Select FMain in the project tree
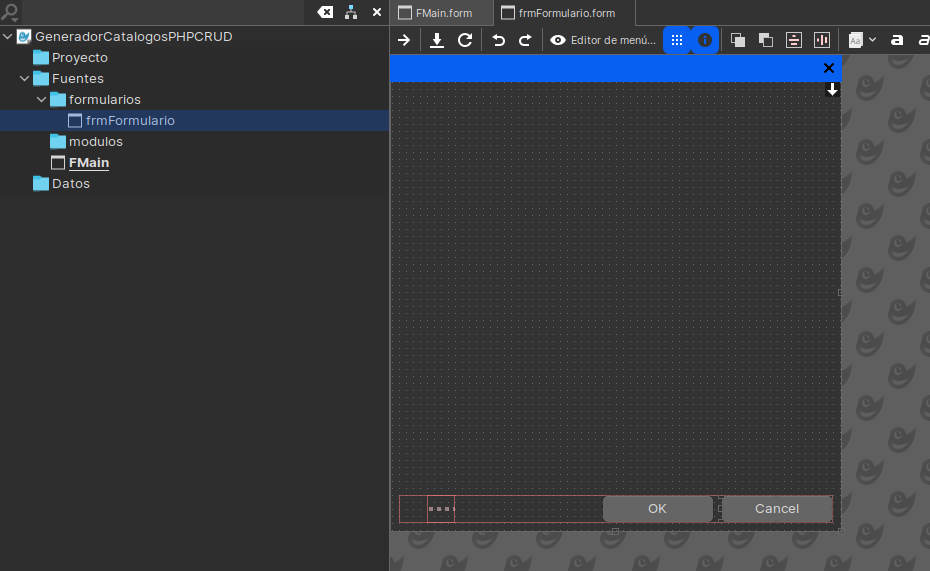This screenshot has height=571, width=930. [x=89, y=163]
